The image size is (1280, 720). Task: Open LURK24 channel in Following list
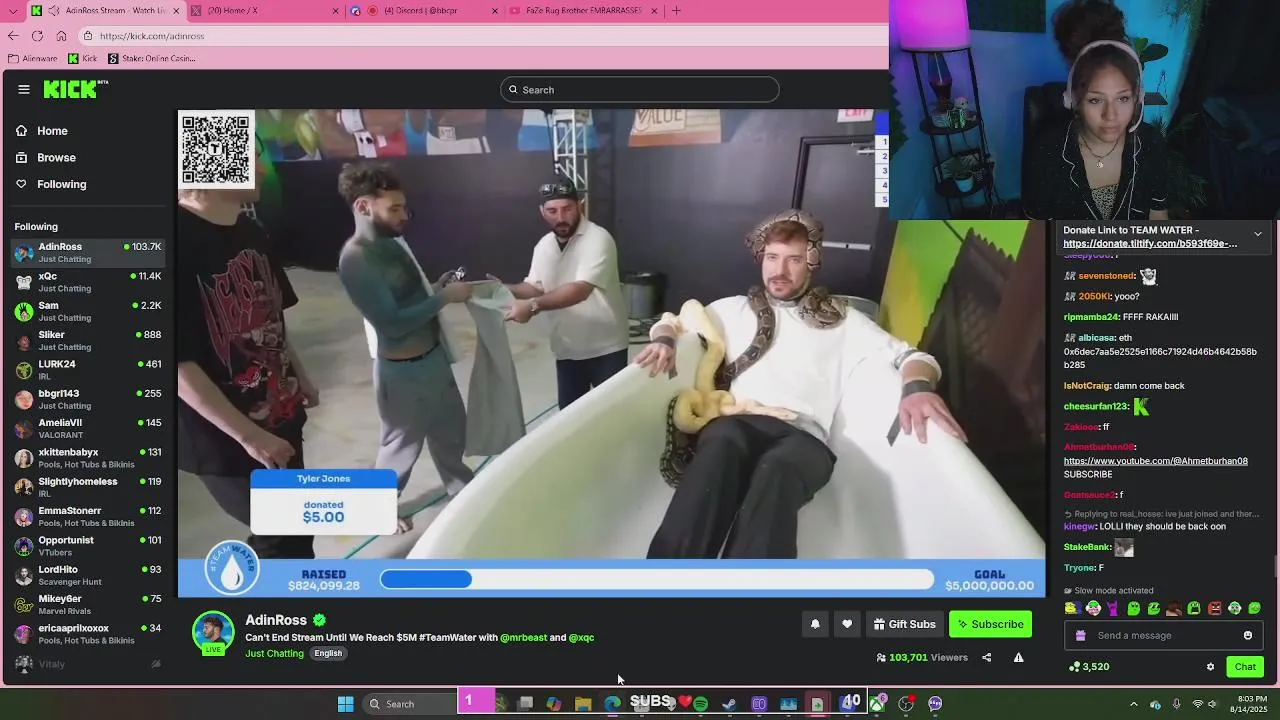(88, 370)
